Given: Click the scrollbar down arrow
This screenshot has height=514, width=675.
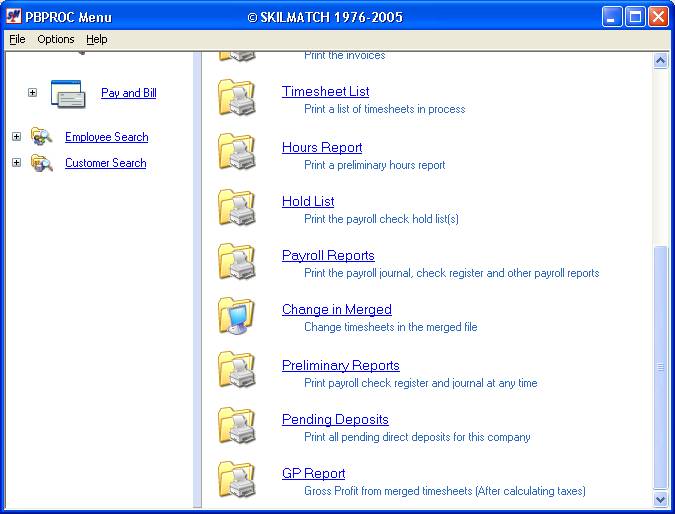Looking at the screenshot, I should click(660, 499).
